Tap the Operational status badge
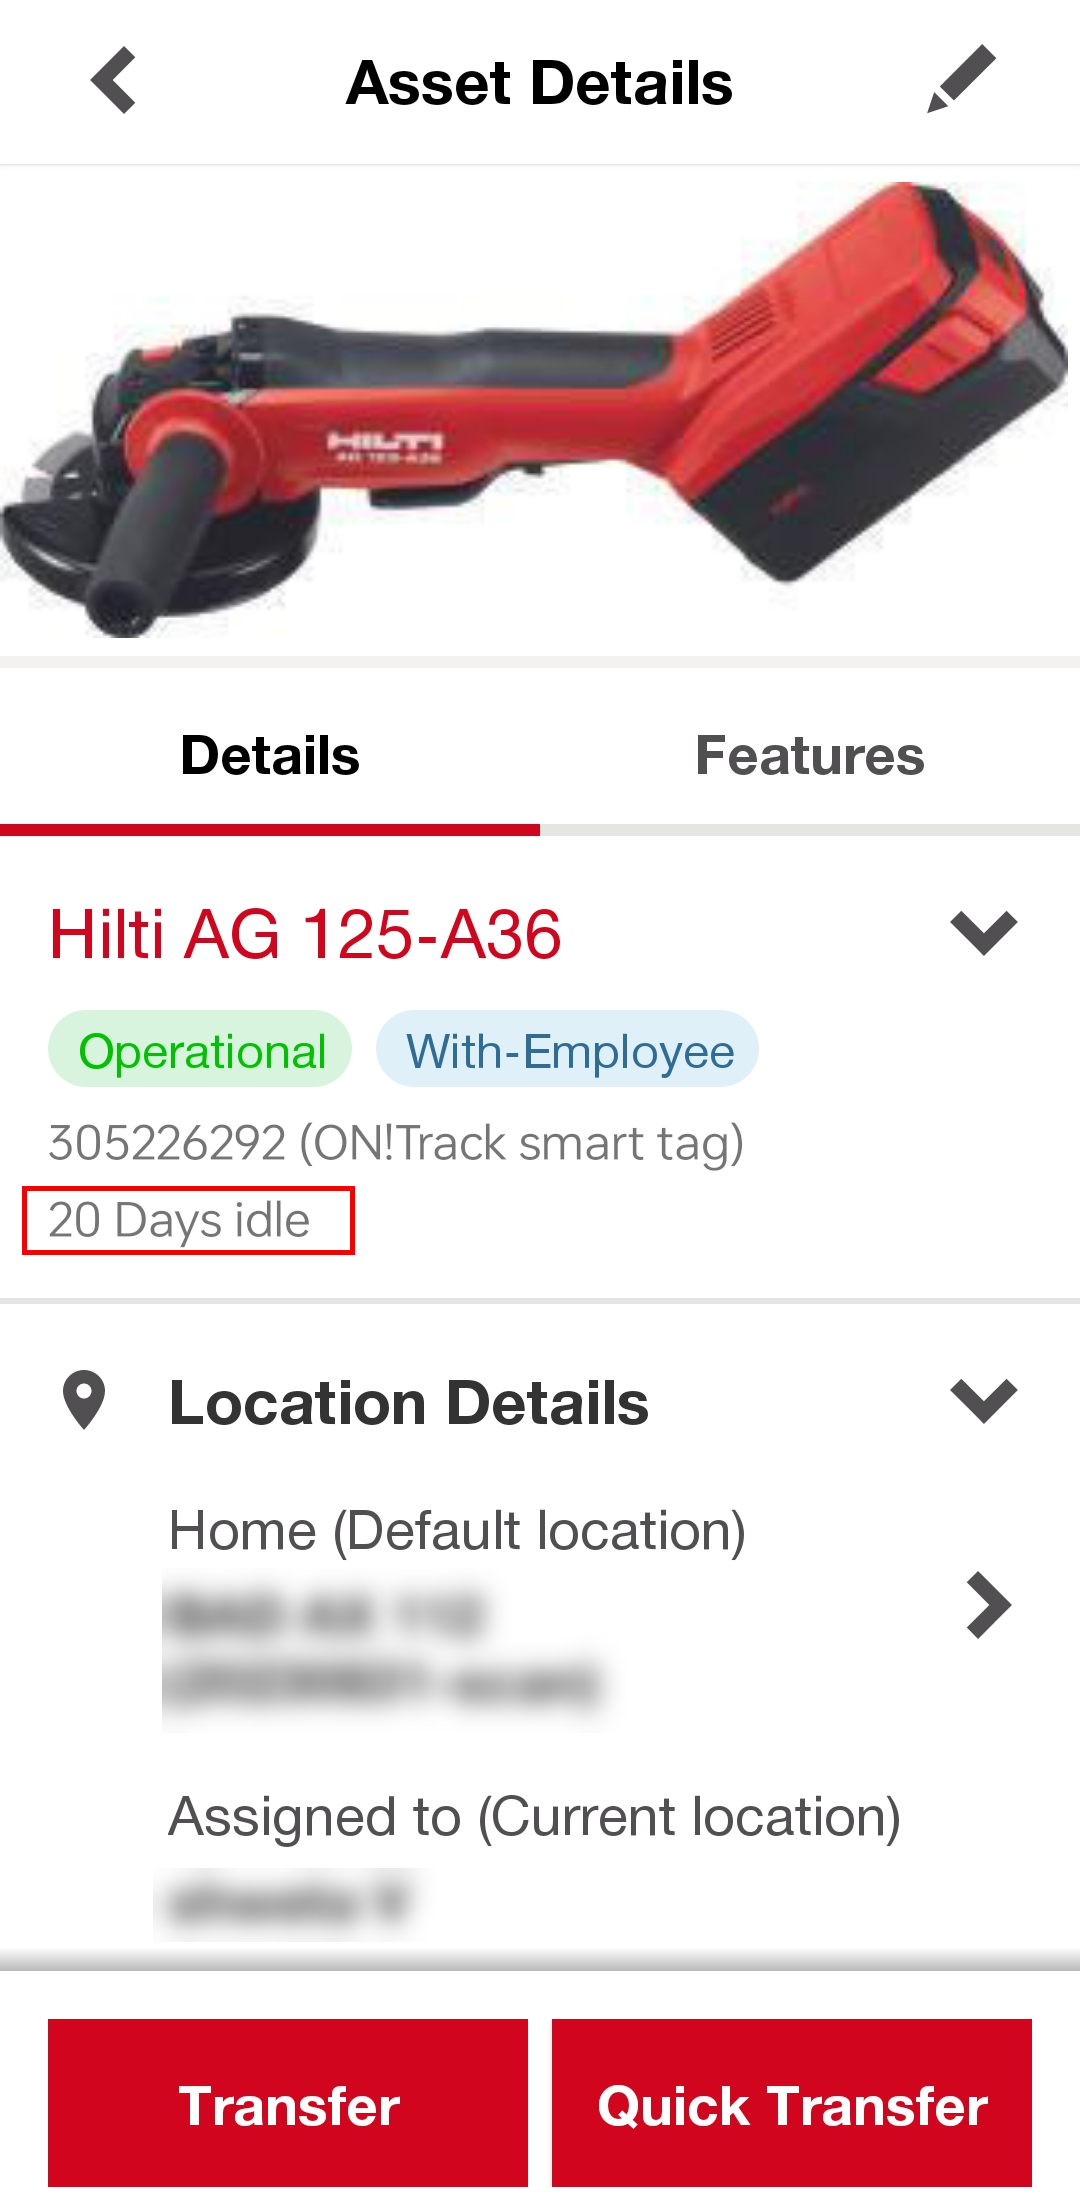1080x2195 pixels. [201, 1051]
